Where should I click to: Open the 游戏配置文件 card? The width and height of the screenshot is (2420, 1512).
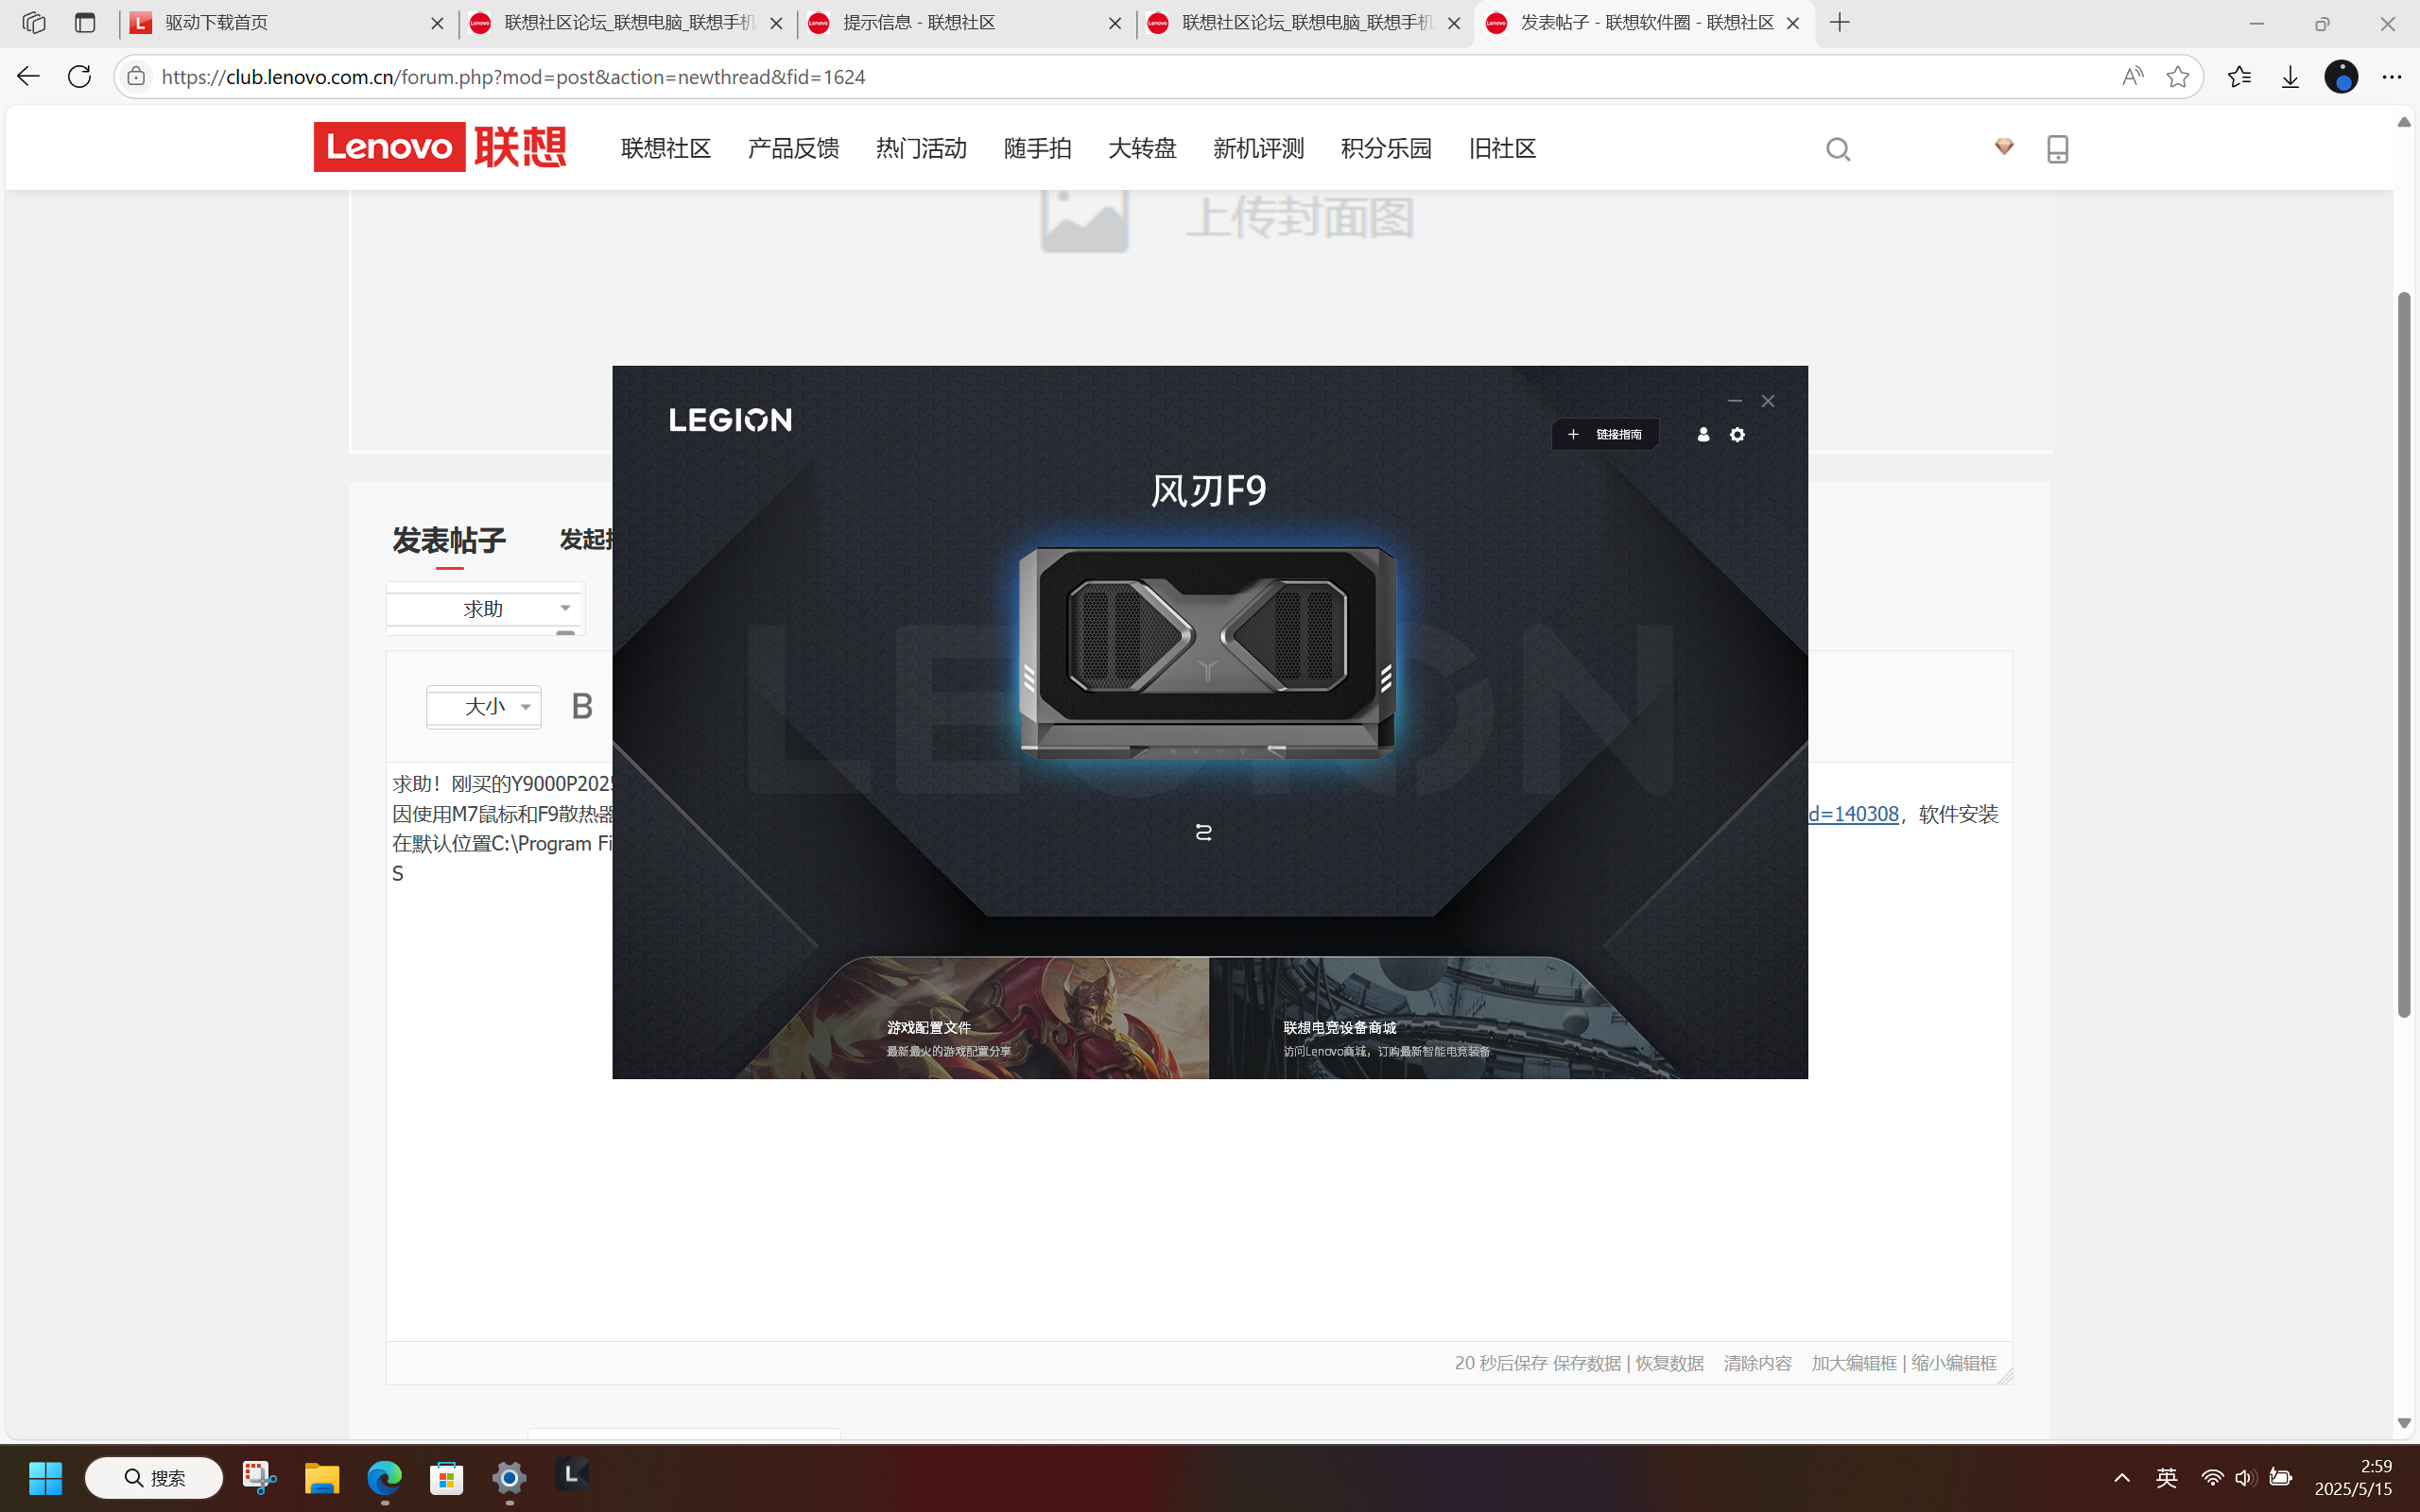coord(974,1018)
